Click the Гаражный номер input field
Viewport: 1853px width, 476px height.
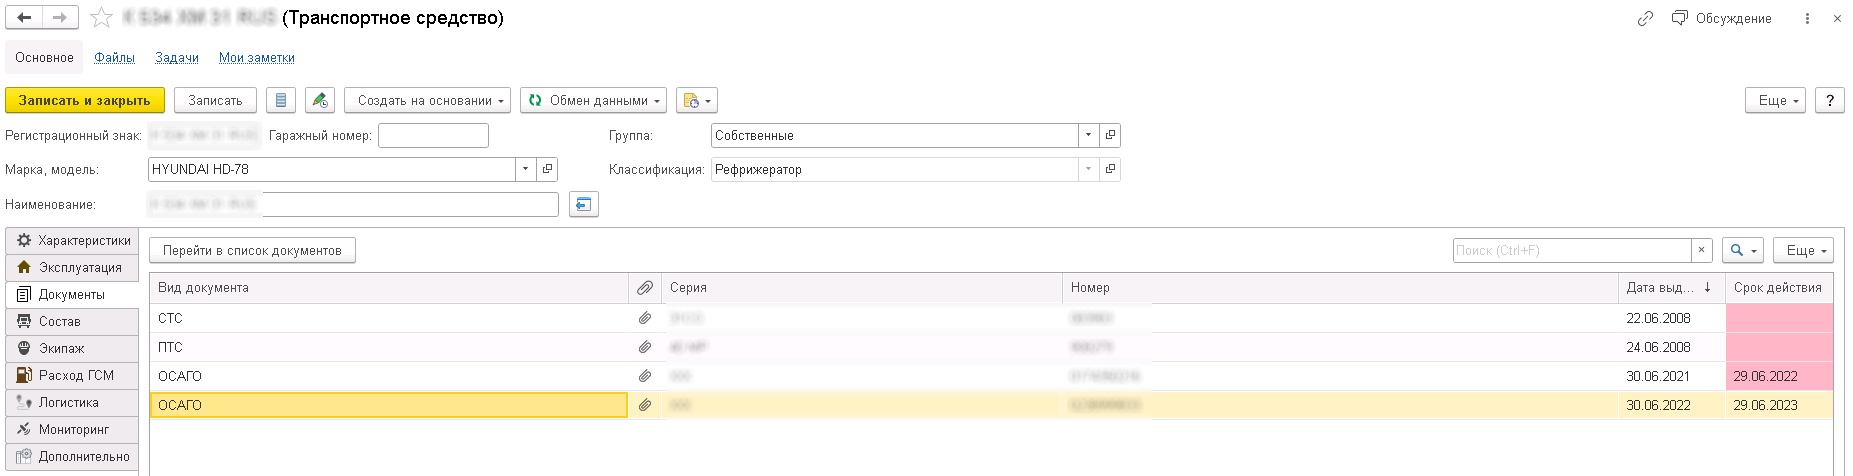432,135
